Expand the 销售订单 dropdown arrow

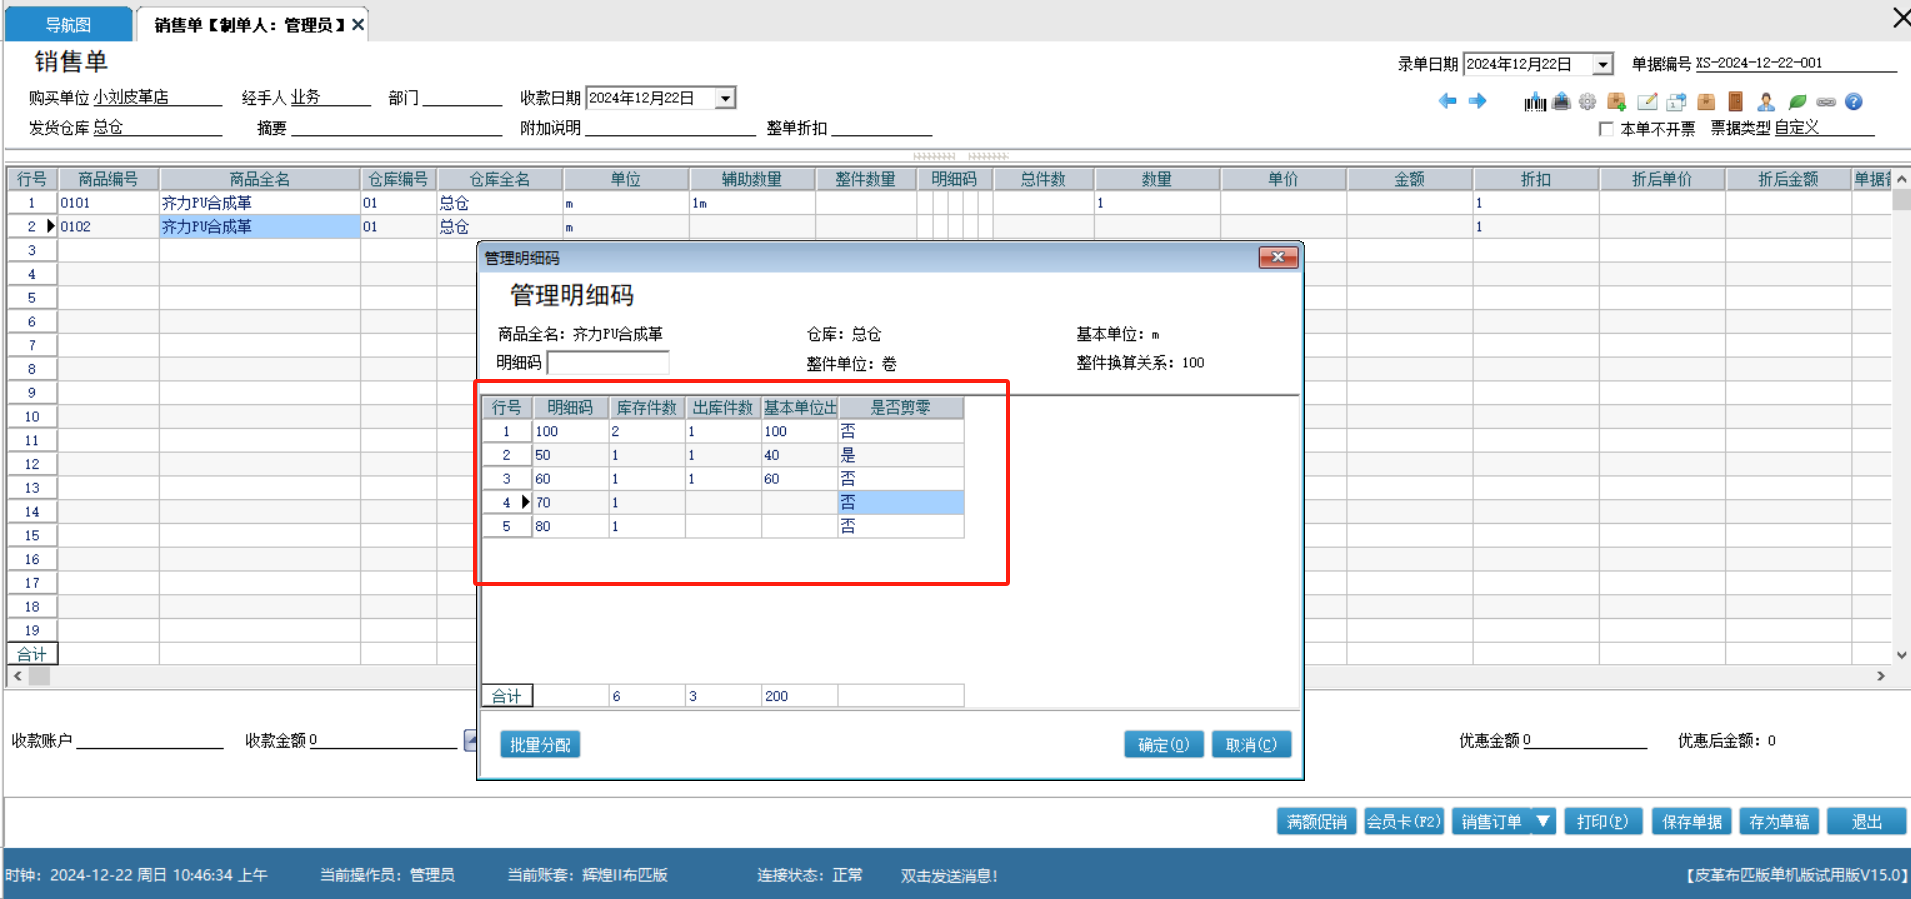pyautogui.click(x=1543, y=821)
